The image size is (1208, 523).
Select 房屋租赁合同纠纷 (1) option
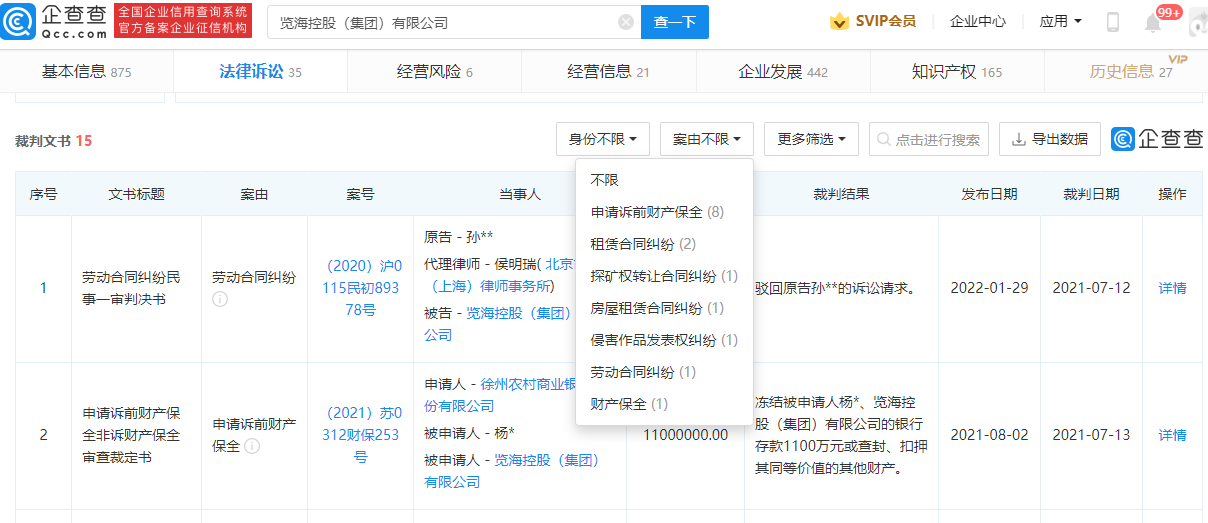tap(664, 308)
